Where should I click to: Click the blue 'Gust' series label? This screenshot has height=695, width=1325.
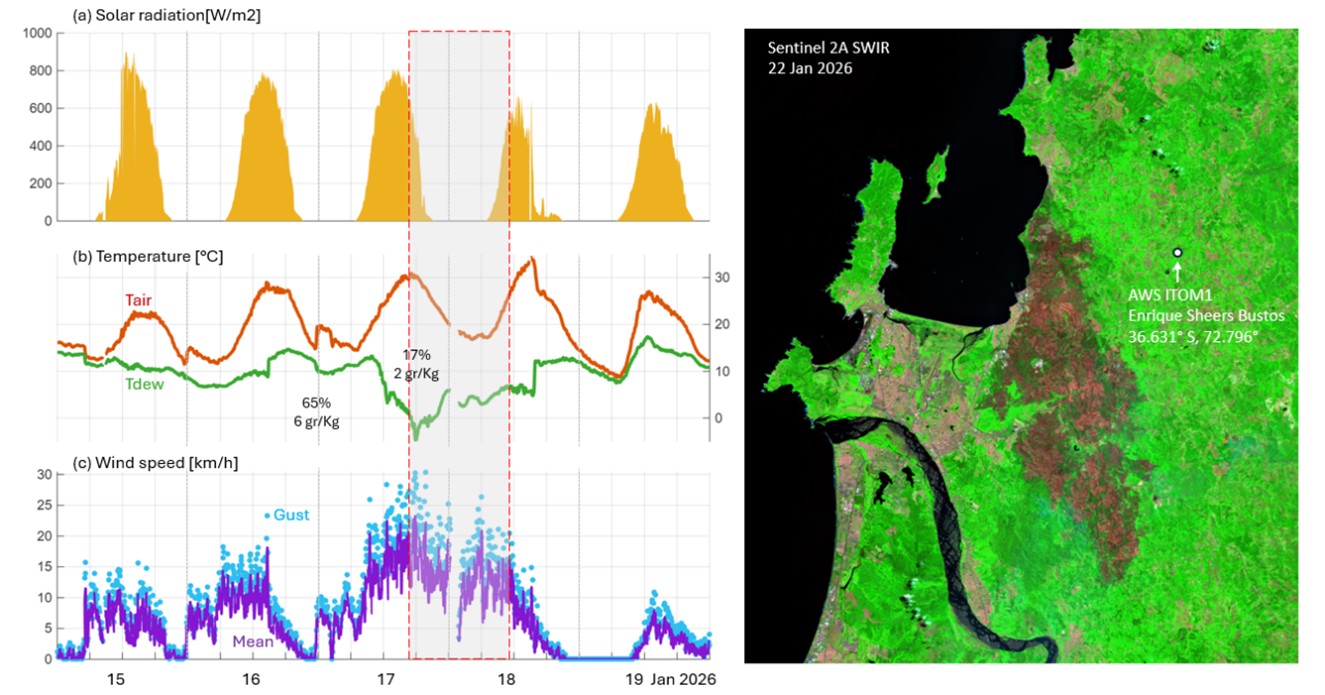[x=292, y=514]
